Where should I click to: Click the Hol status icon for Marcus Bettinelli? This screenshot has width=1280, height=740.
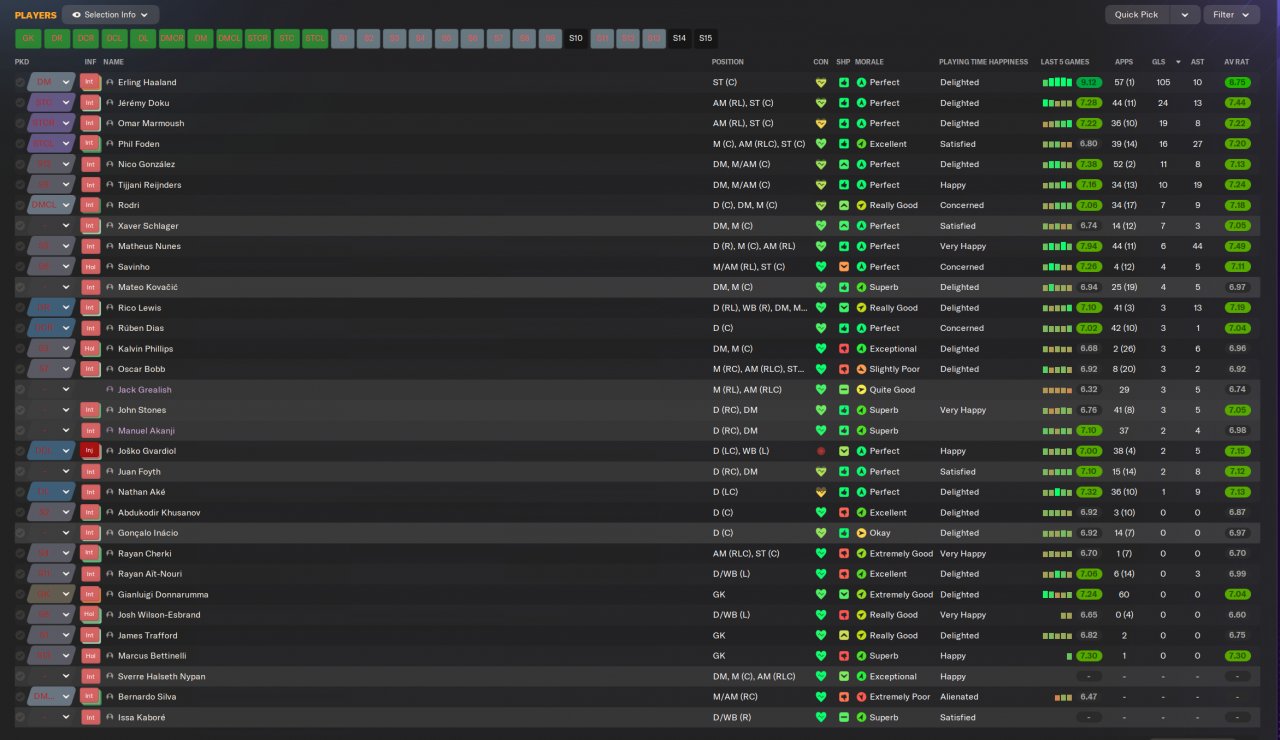pos(90,656)
